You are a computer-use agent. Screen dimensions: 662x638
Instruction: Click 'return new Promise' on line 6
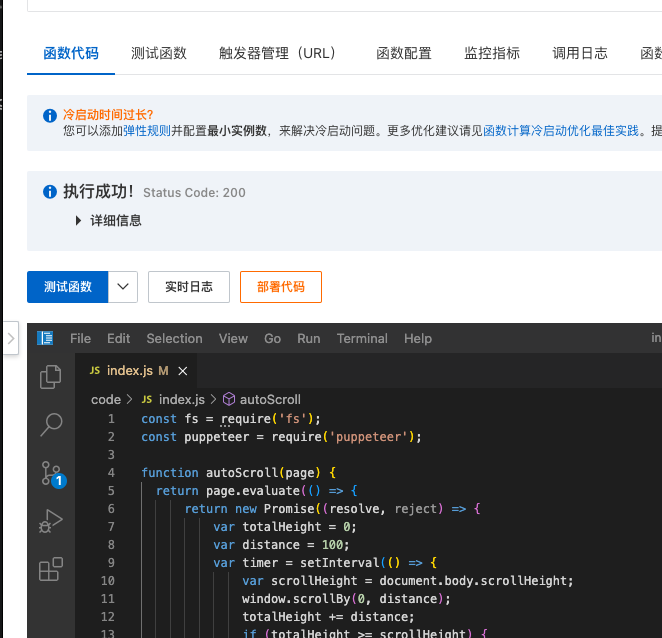click(250, 508)
